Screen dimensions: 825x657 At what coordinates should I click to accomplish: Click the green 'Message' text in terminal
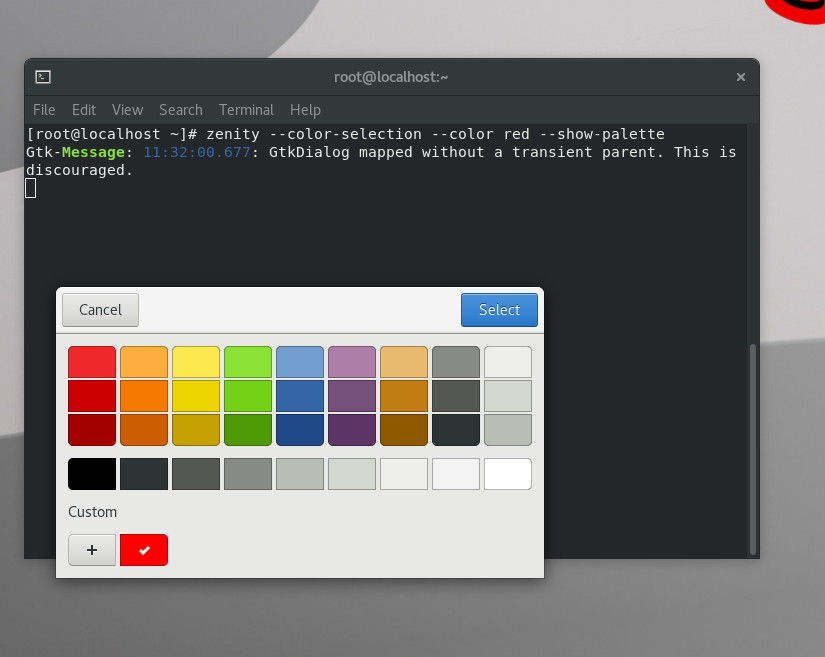coord(93,153)
